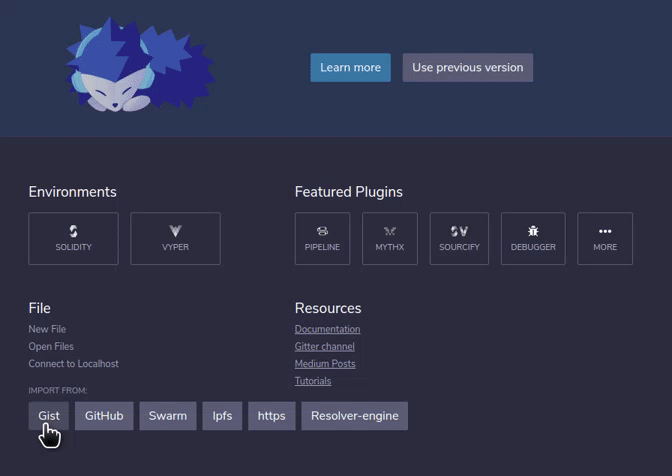The height and width of the screenshot is (476, 672).
Task: Open the Solidity environment tile
Action: pyautogui.click(x=73, y=239)
